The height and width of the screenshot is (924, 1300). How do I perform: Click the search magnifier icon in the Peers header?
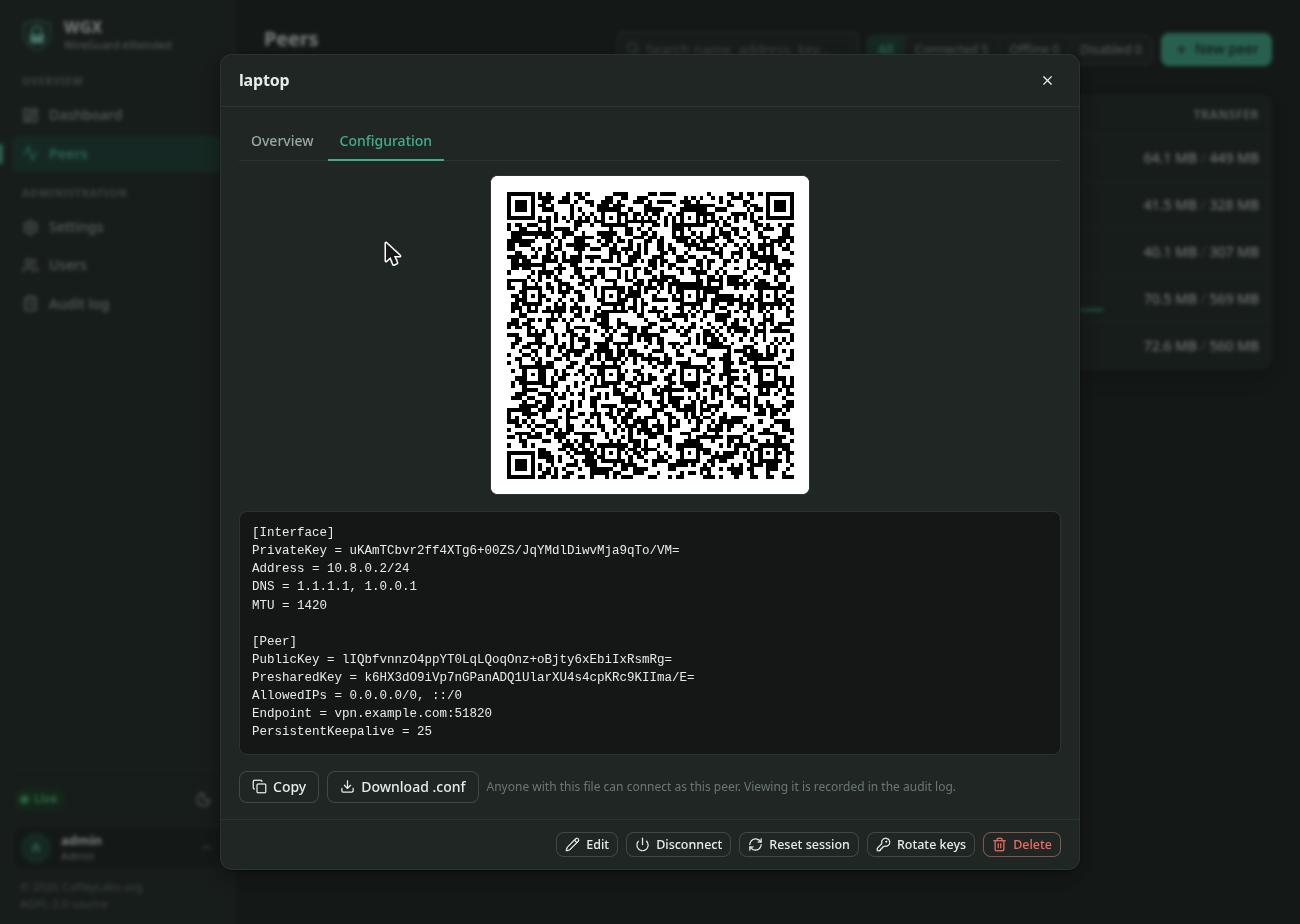pyautogui.click(x=633, y=49)
